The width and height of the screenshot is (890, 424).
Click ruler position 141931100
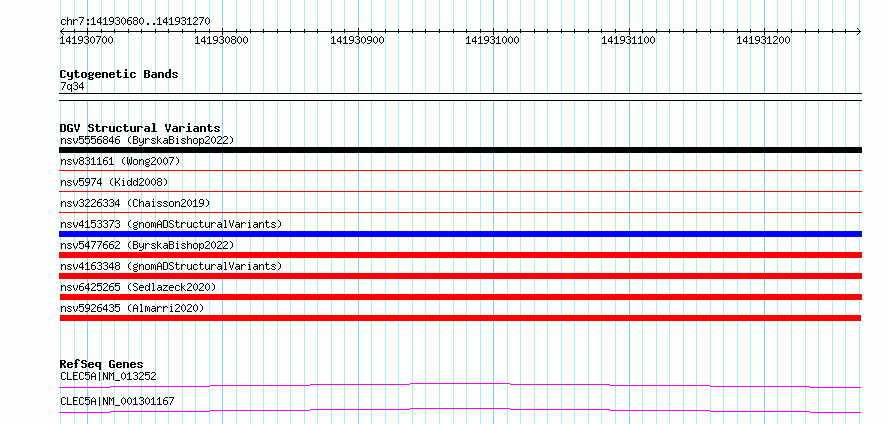(628, 40)
